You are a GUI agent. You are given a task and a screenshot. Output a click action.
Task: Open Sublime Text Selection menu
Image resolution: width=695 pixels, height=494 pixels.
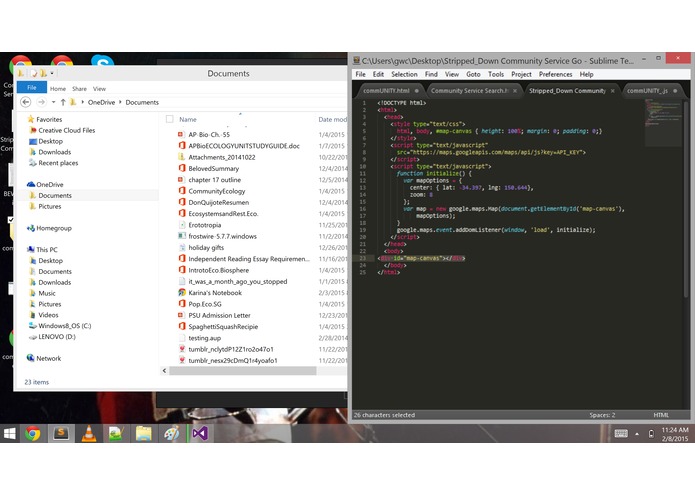coord(404,74)
